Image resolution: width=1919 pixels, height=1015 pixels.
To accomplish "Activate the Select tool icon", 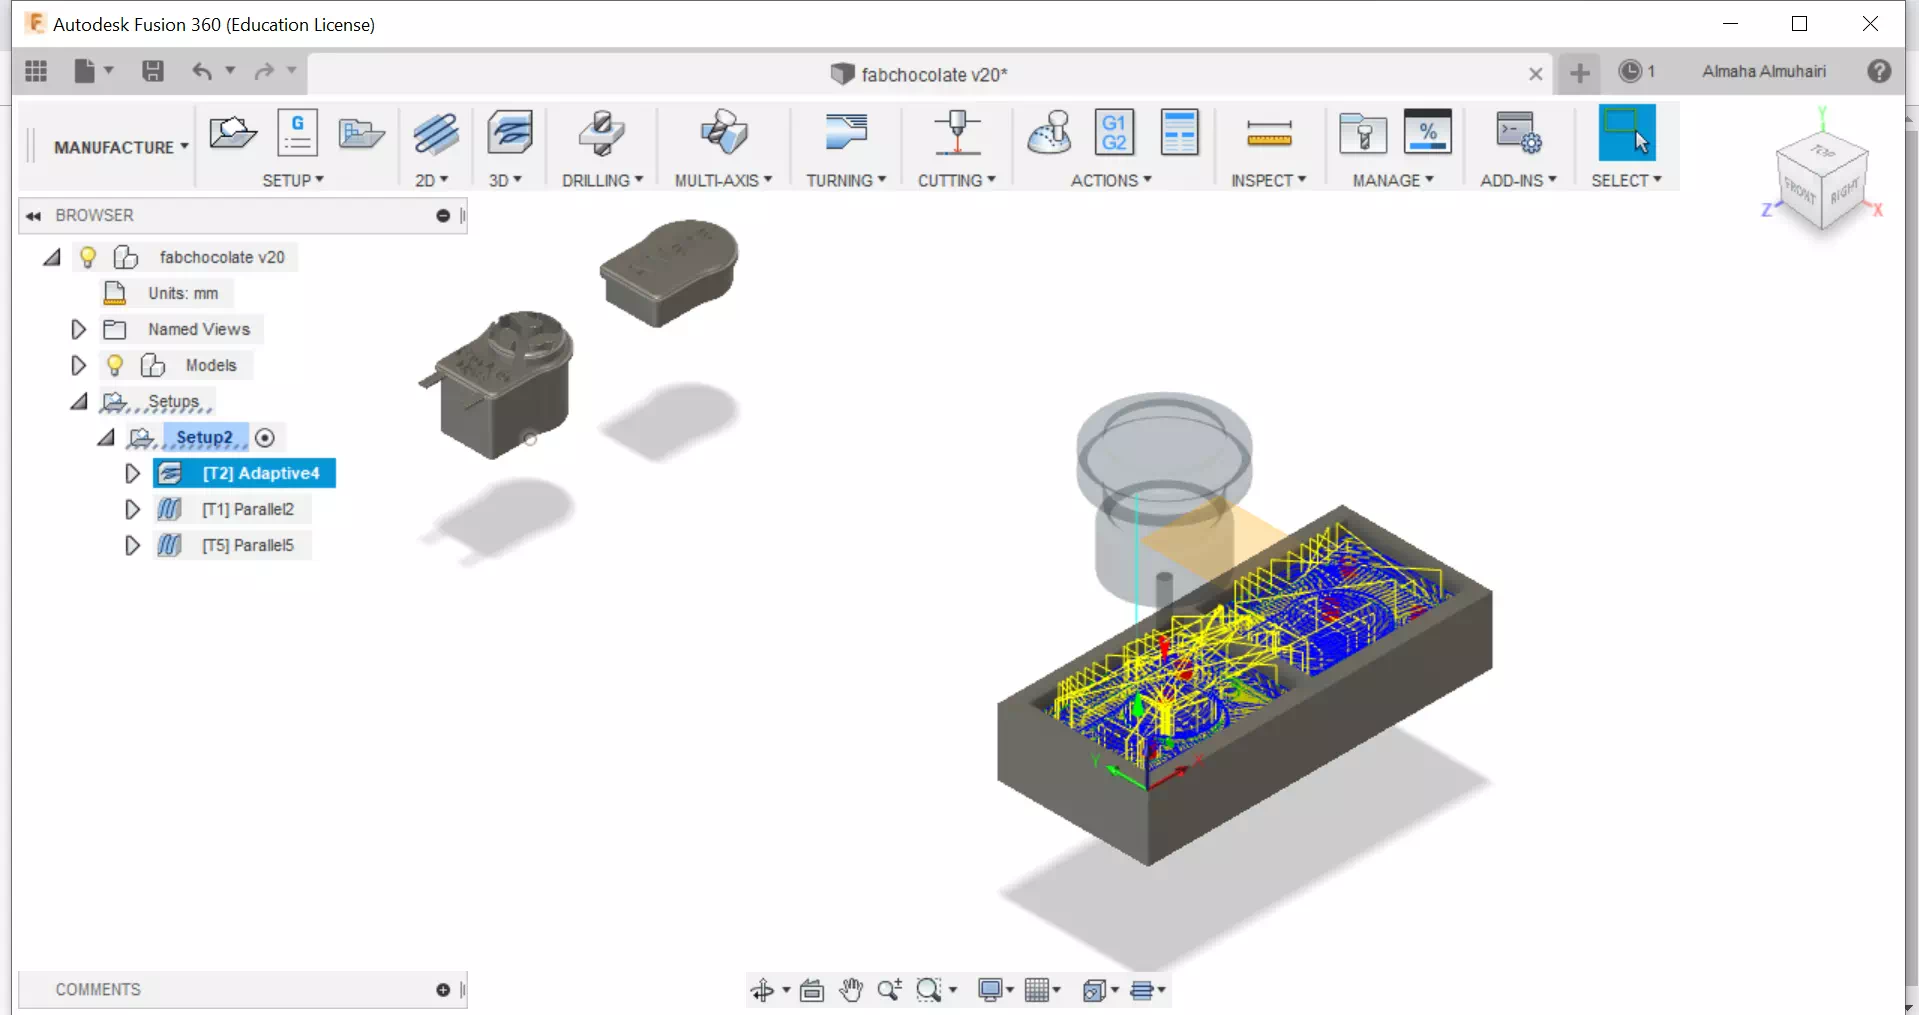I will point(1627,132).
